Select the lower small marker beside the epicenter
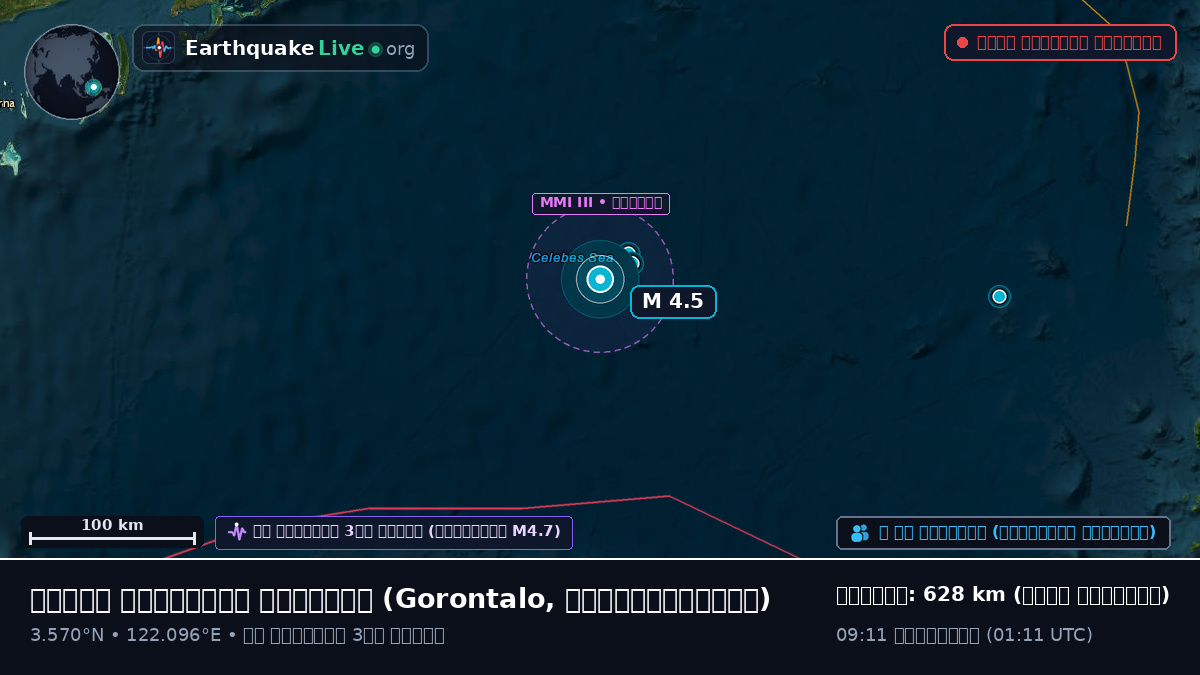Screen dimensions: 1200x675 point(633,263)
